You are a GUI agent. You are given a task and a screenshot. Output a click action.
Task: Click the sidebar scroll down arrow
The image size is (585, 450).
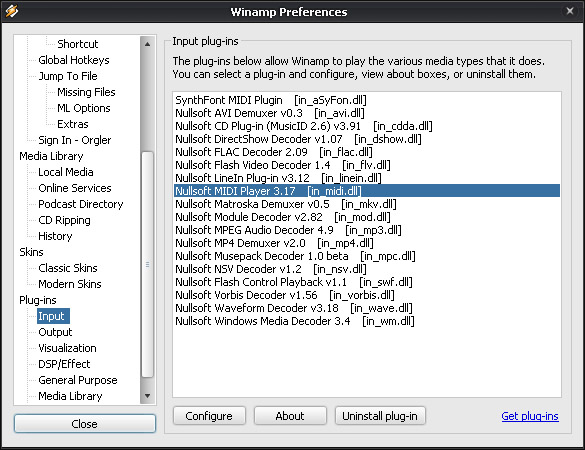click(x=147, y=396)
